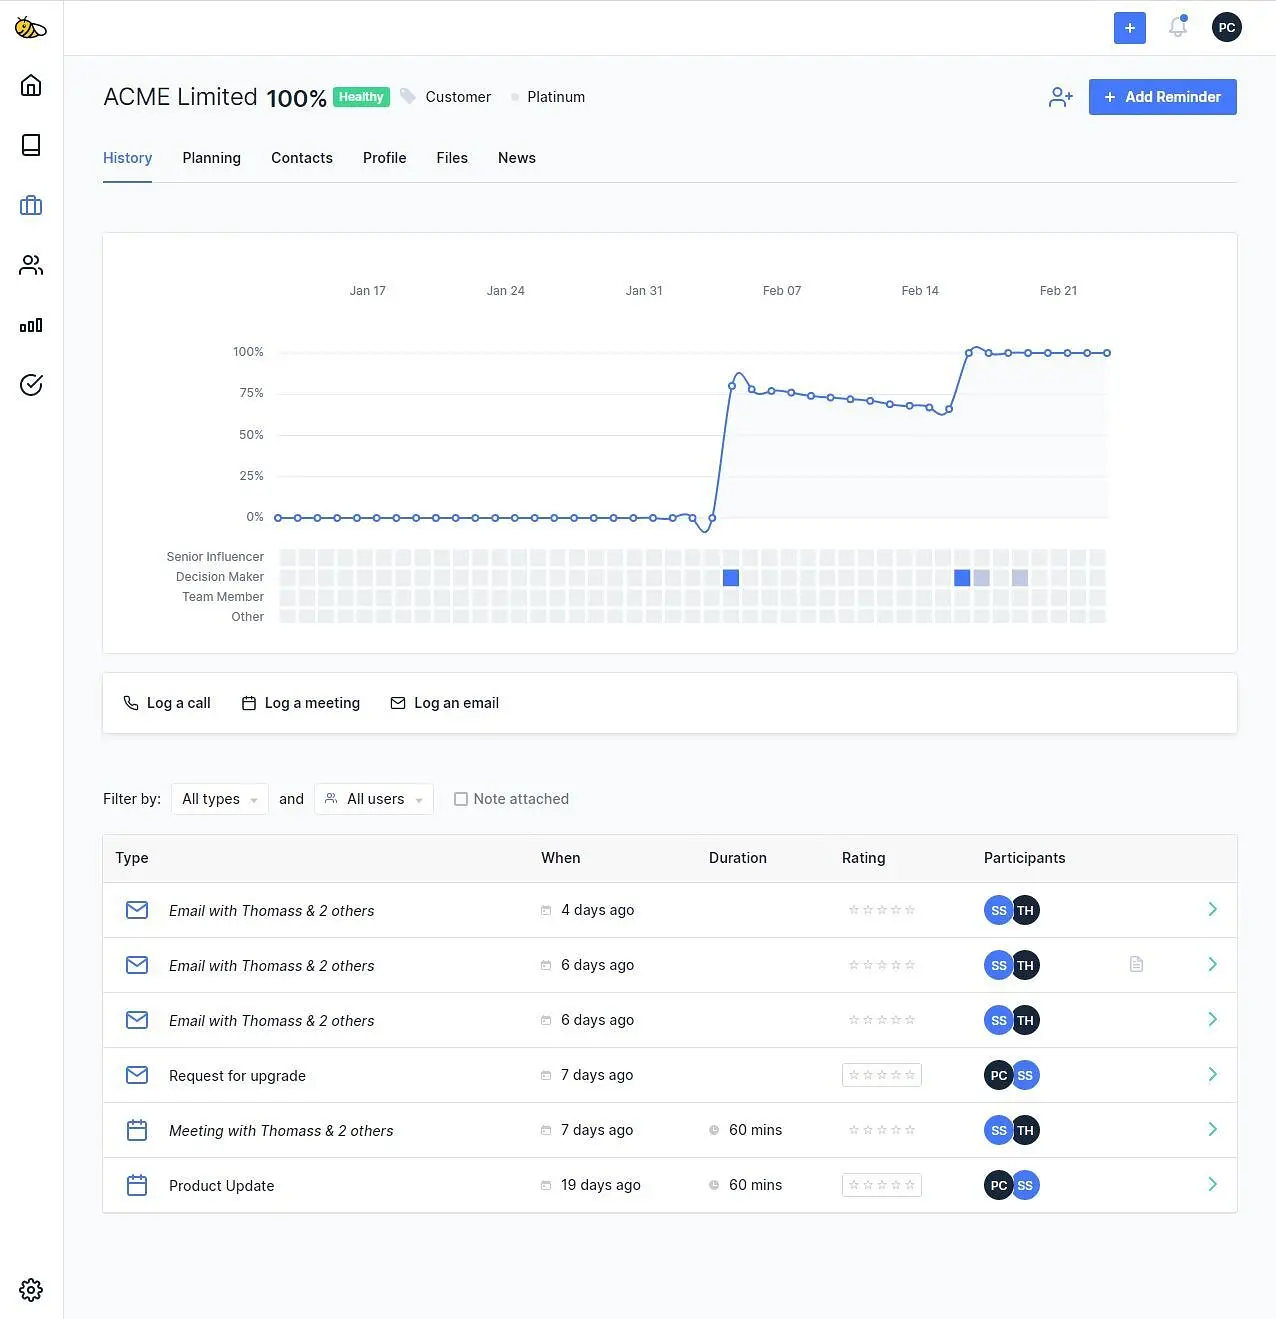Click the Add Reminder button
This screenshot has height=1319, width=1276.
1162,97
